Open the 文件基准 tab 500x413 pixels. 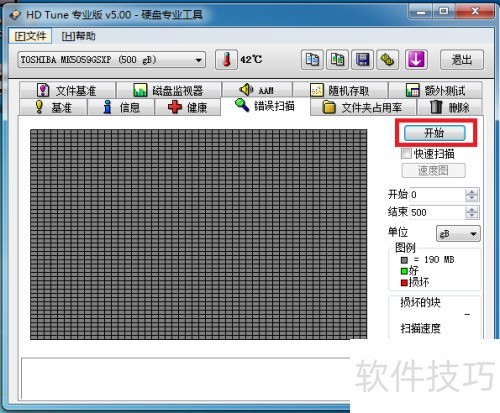point(67,90)
